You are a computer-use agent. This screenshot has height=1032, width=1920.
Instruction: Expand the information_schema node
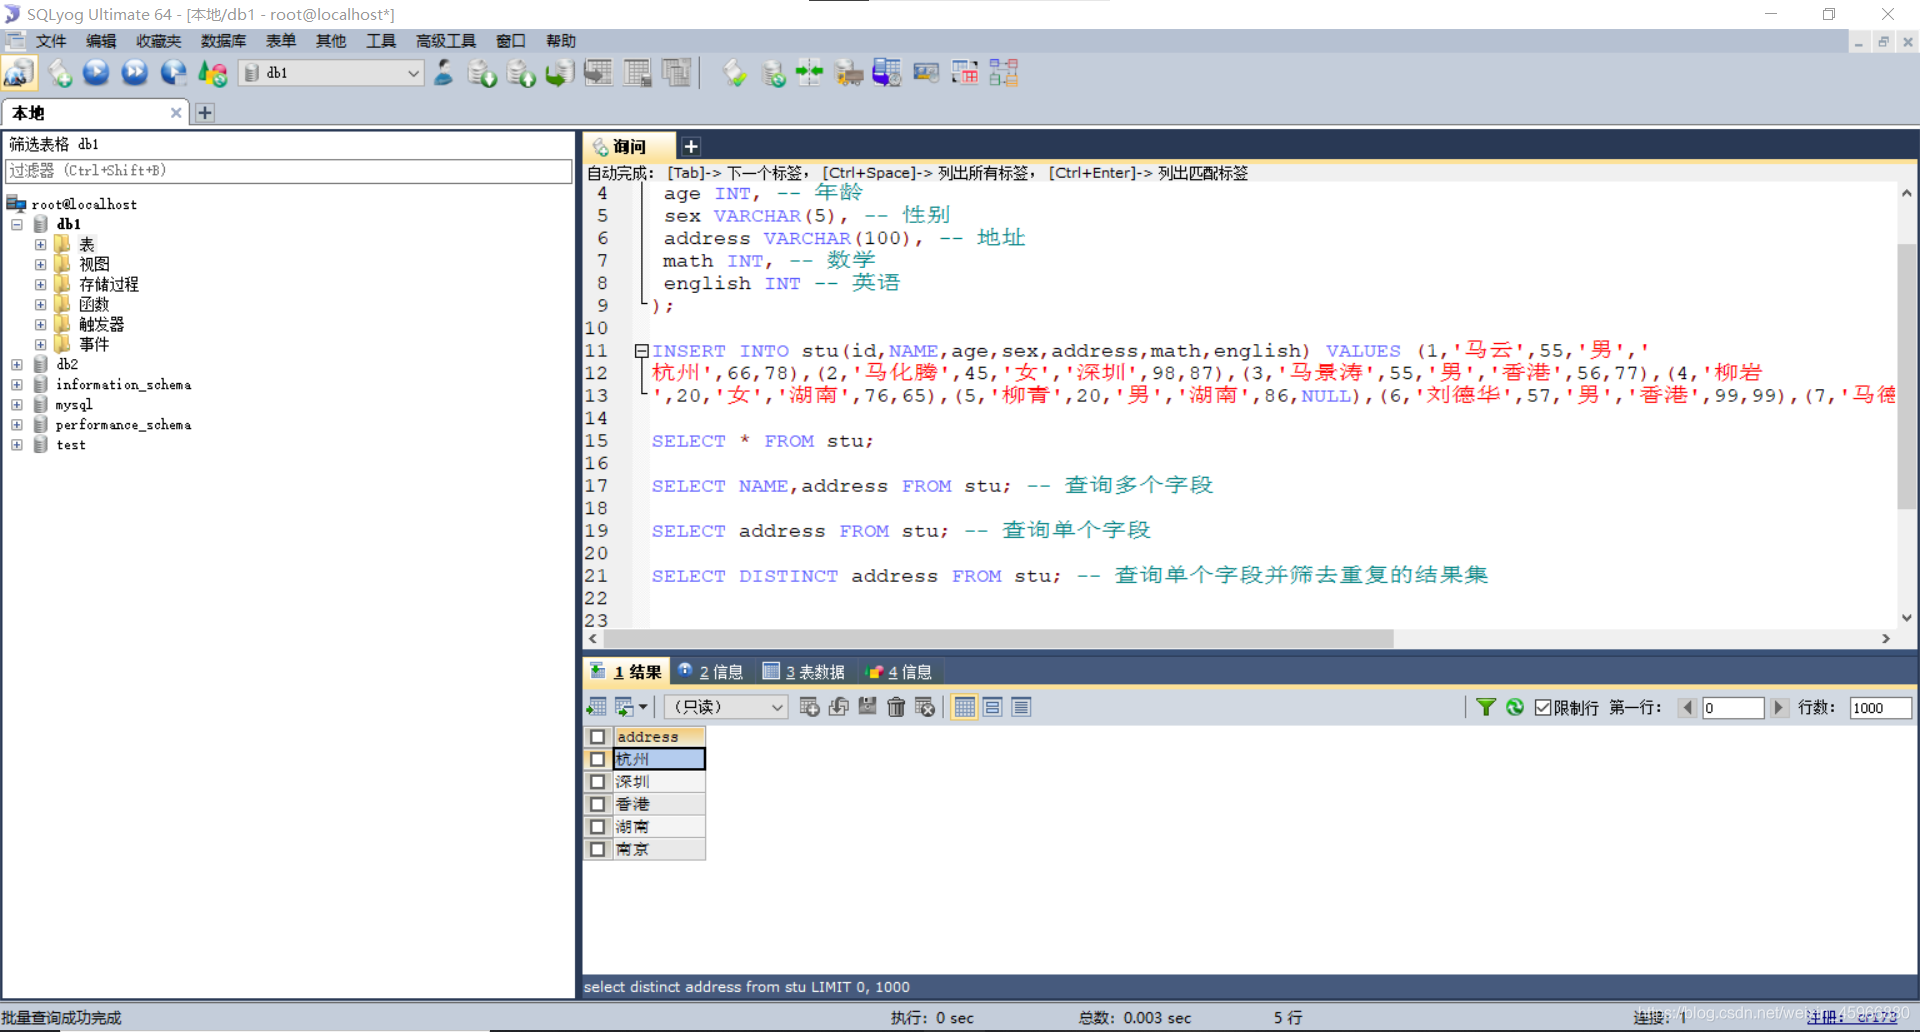pos(17,384)
